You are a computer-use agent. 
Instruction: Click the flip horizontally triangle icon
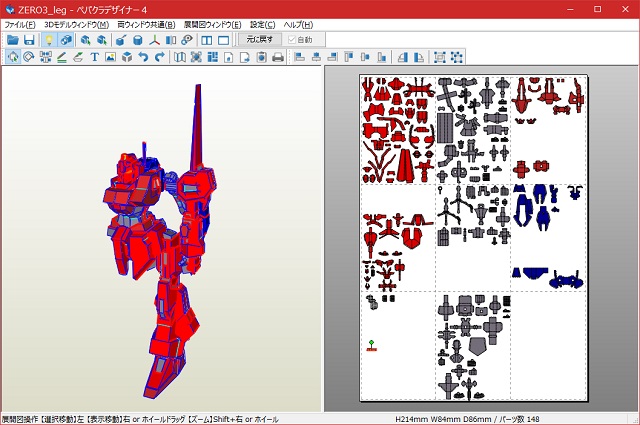[402, 57]
